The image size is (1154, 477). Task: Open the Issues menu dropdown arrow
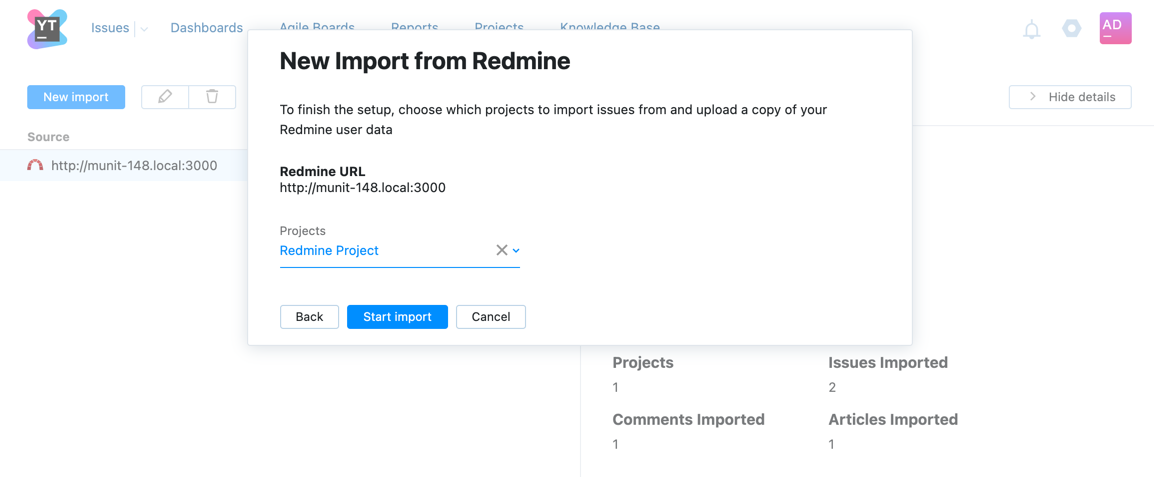pyautogui.click(x=144, y=29)
